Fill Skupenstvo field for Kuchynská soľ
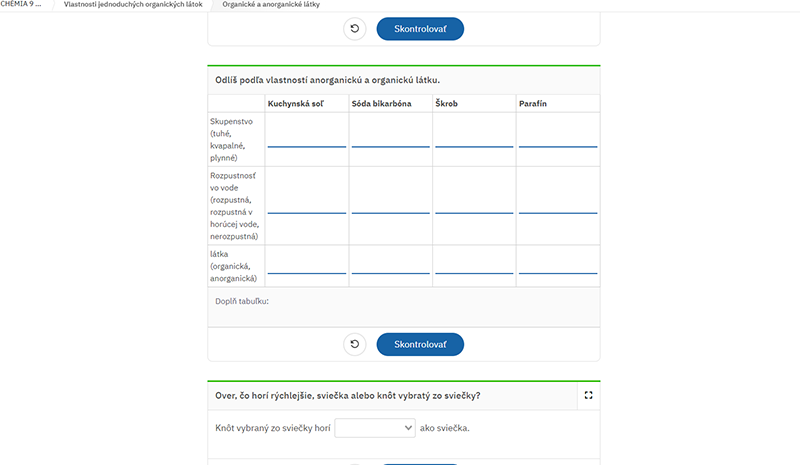Viewport: 800px width, 465px height. [x=307, y=140]
